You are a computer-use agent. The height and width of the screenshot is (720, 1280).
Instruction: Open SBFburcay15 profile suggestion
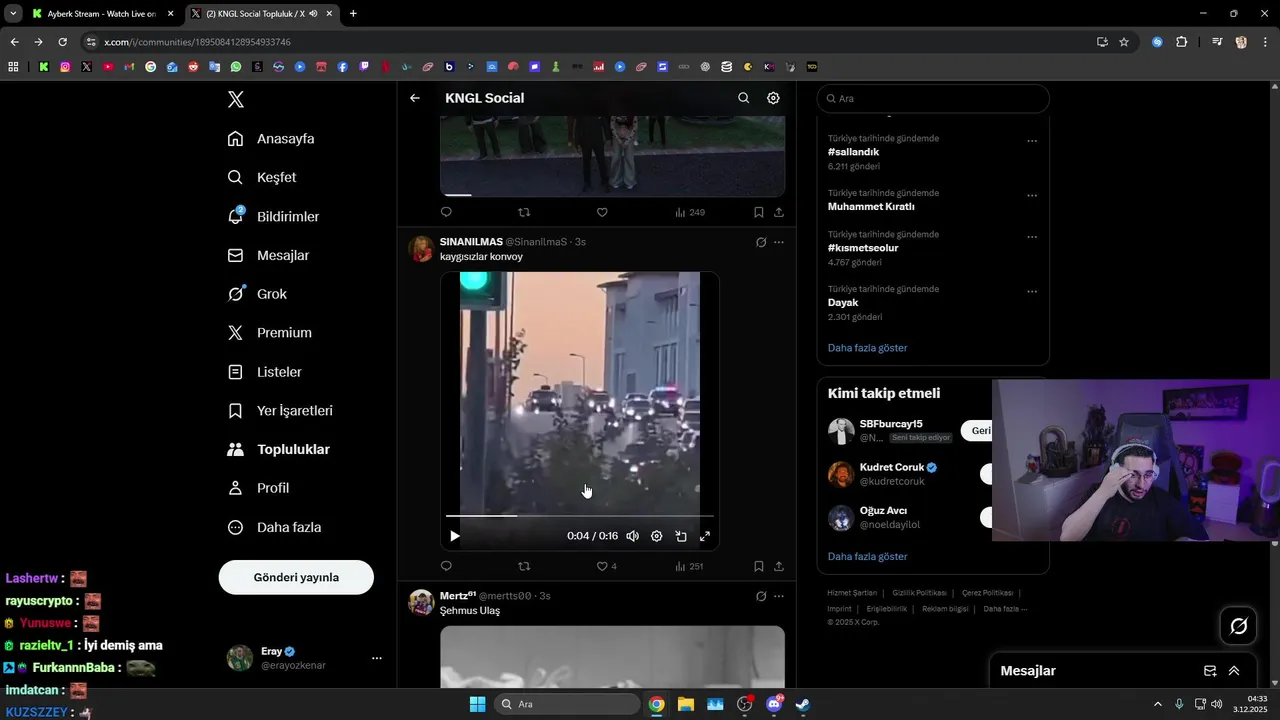coord(891,424)
